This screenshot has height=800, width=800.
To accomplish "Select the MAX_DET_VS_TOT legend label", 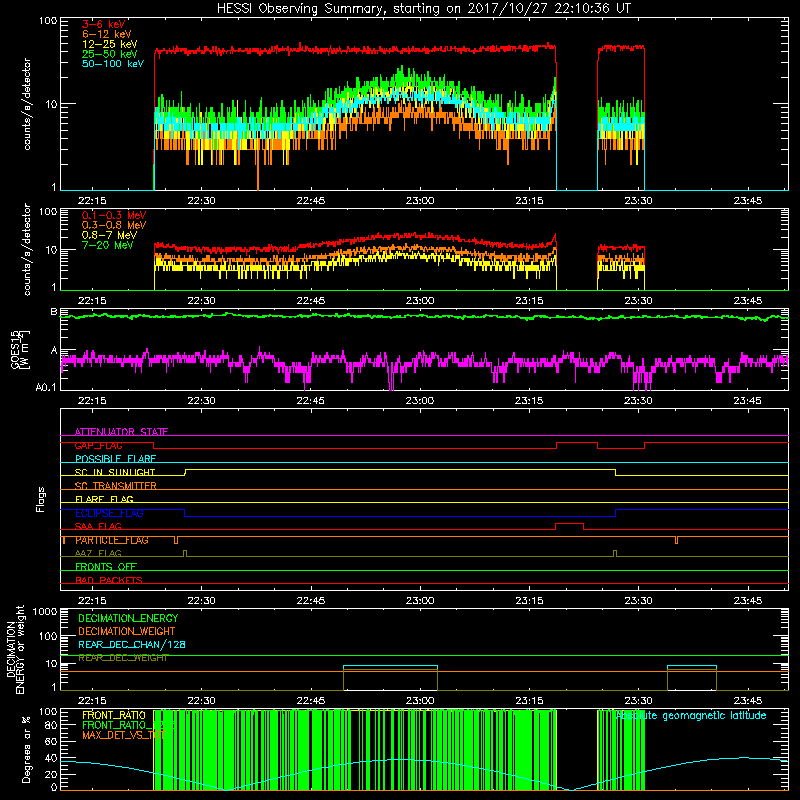I will (124, 735).
